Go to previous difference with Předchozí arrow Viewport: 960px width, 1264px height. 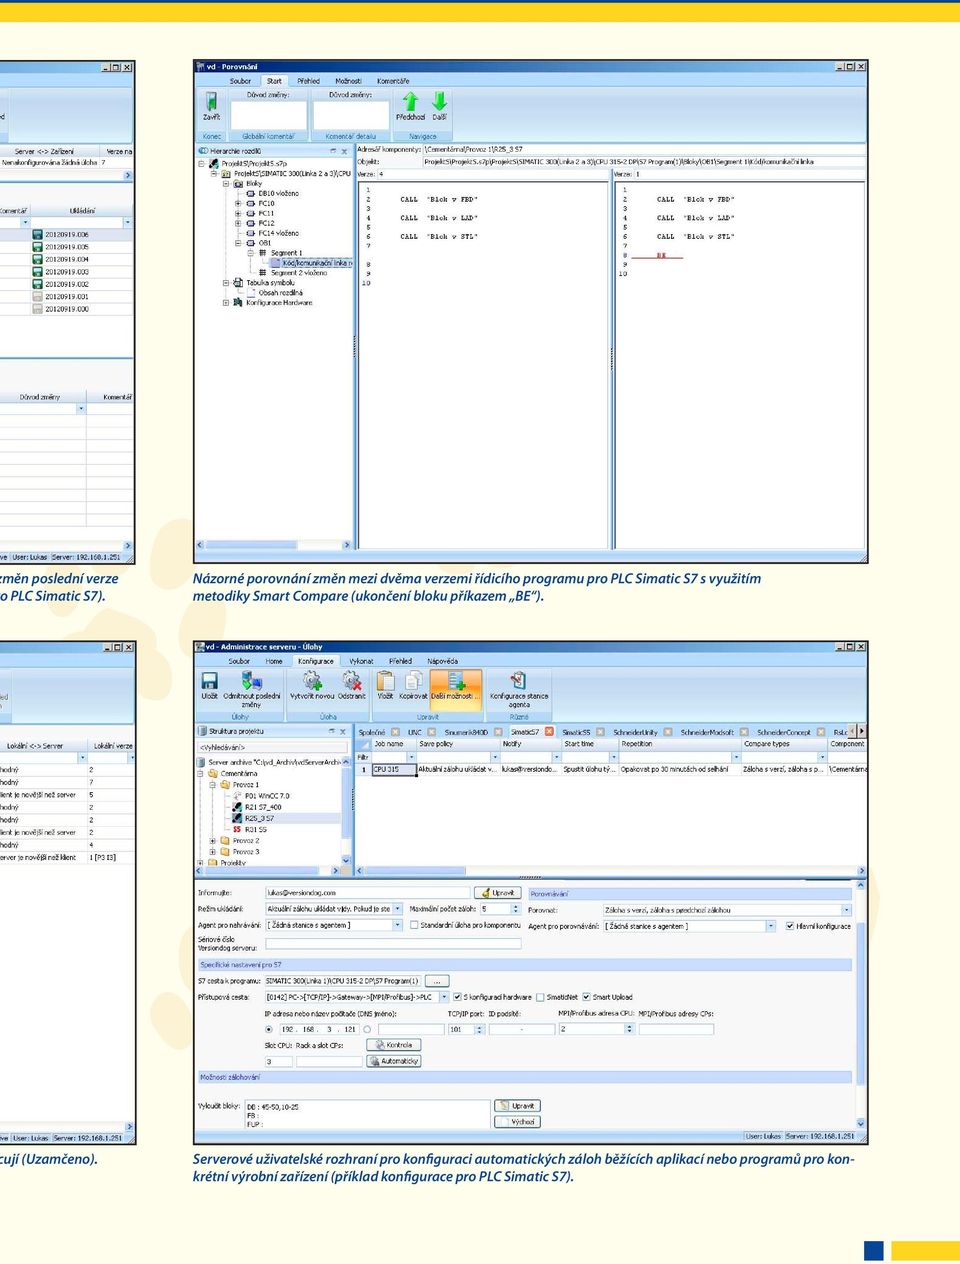click(410, 101)
